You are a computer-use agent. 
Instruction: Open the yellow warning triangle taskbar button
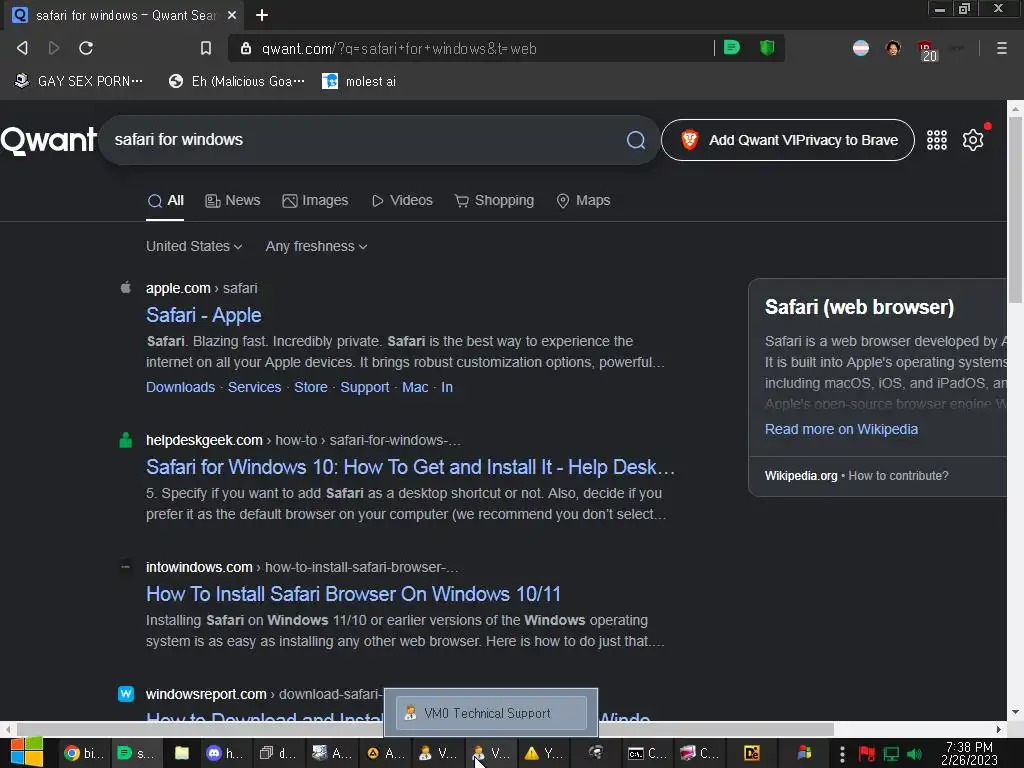(544, 753)
